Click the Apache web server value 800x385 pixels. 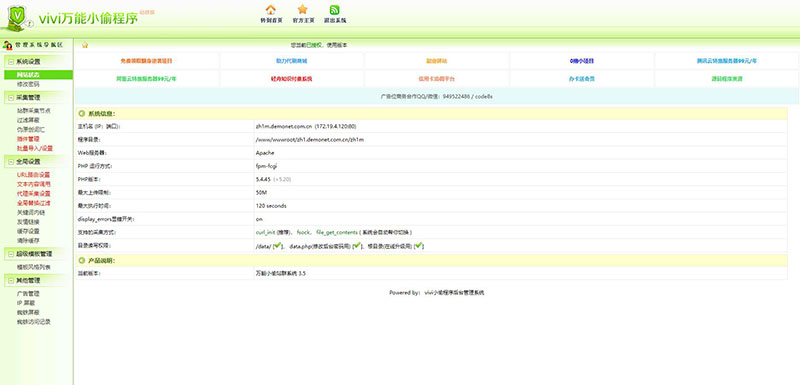(x=264, y=152)
